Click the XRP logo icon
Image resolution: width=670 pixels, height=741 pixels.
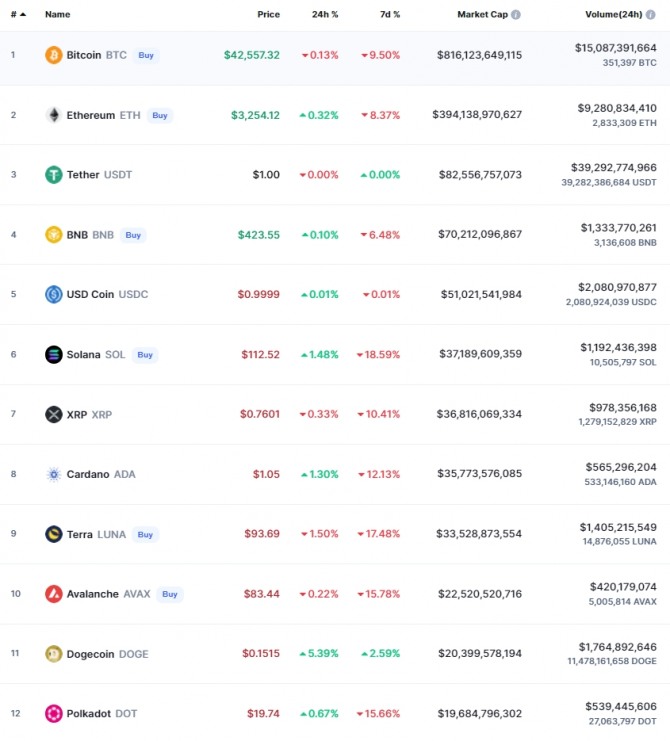point(54,414)
